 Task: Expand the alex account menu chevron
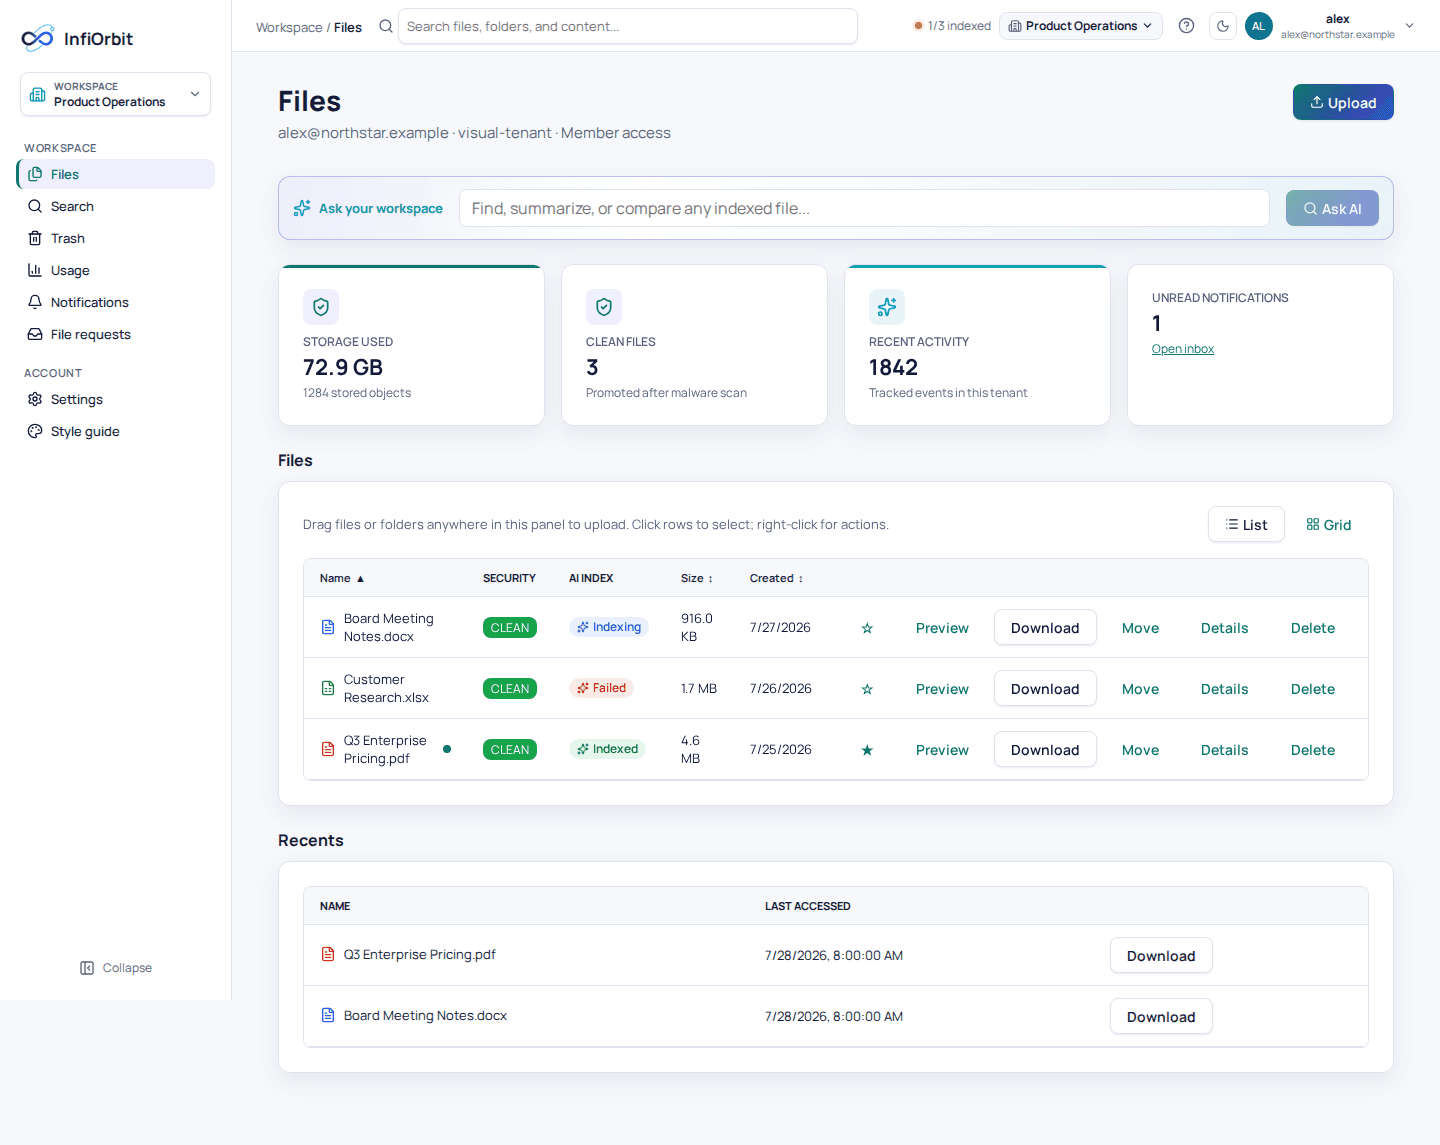(x=1410, y=26)
